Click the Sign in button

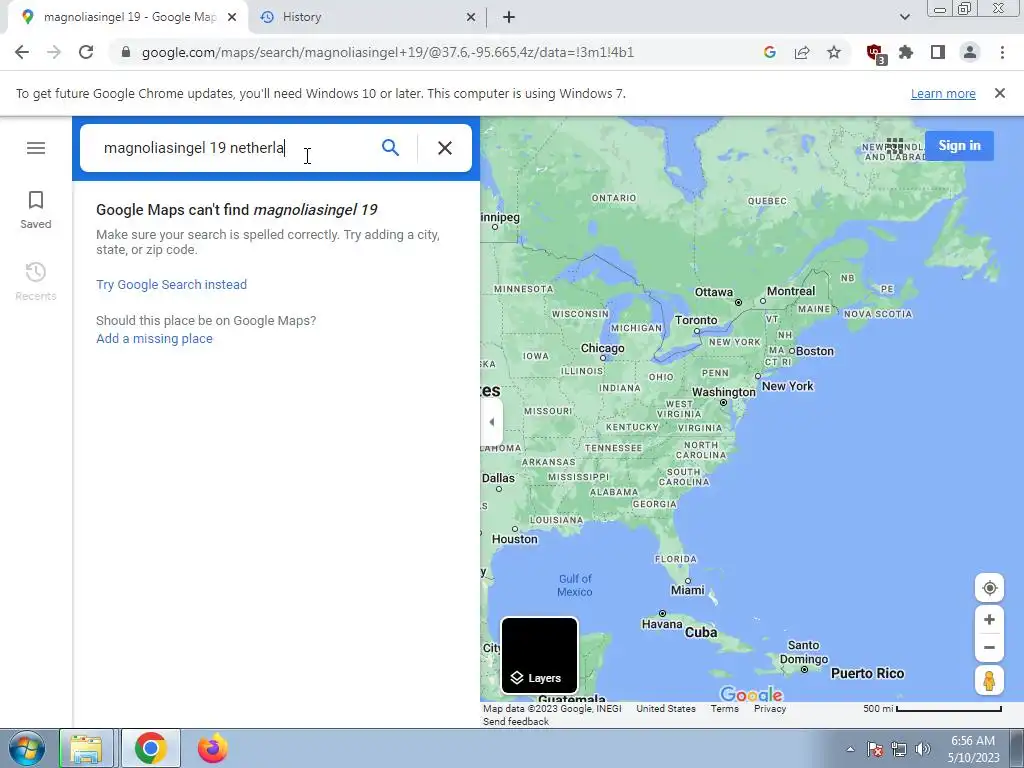pos(959,146)
